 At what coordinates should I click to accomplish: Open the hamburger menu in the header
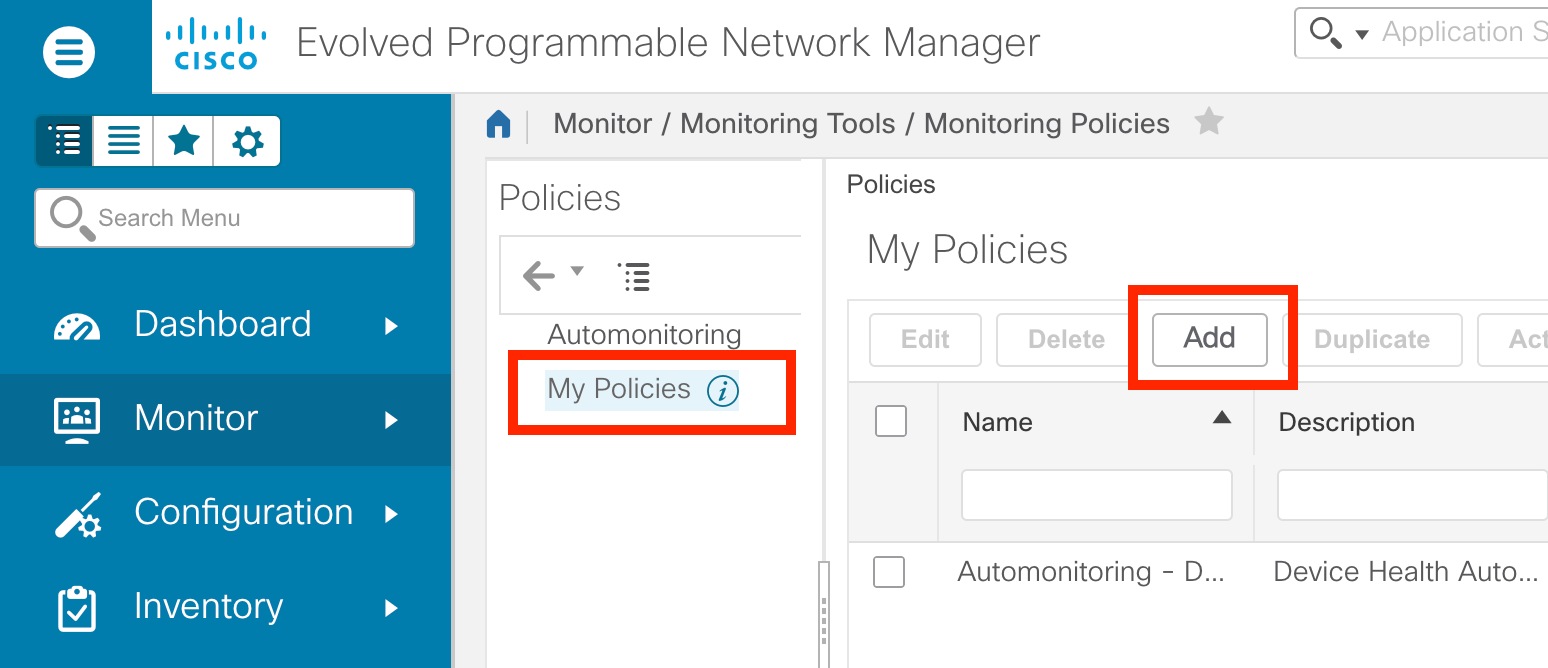(68, 51)
